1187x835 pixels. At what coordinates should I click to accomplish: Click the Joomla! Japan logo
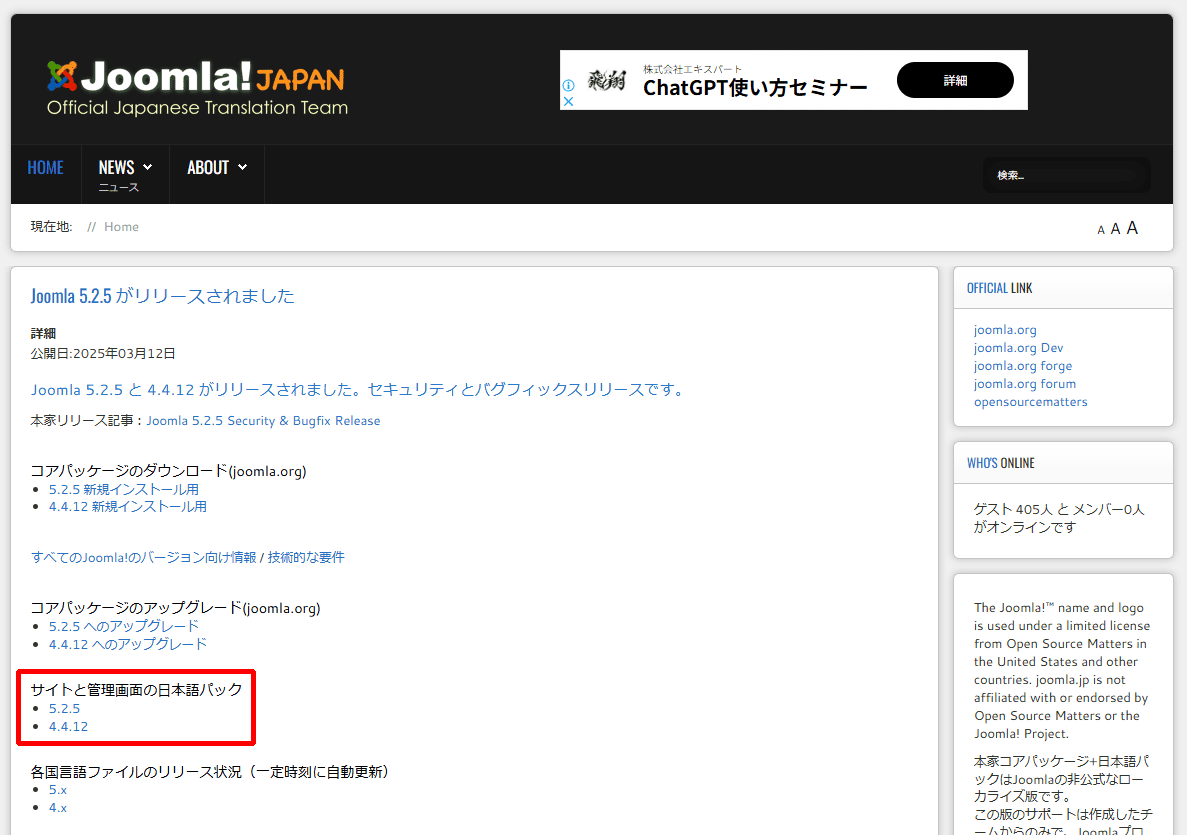coord(197,88)
